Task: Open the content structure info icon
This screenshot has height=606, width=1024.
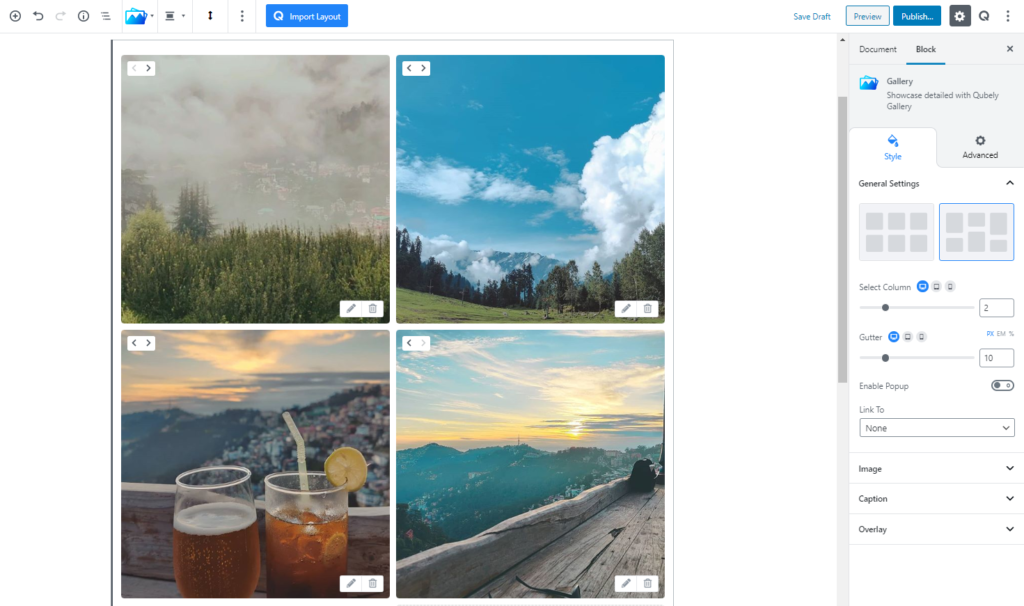Action: coord(83,16)
